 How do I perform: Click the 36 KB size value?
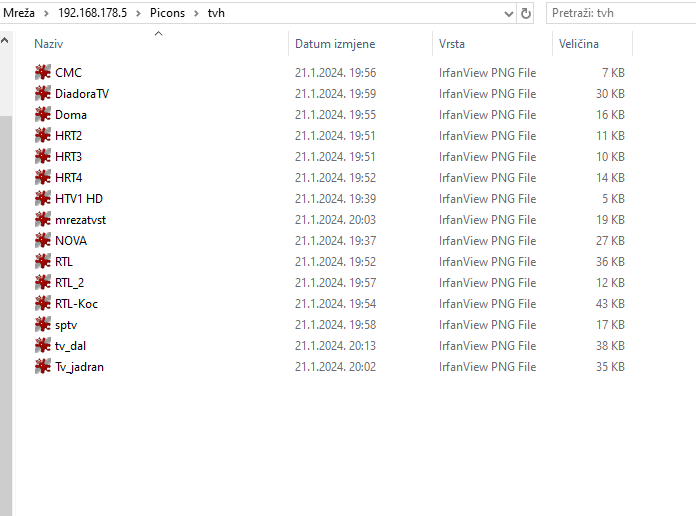point(610,262)
